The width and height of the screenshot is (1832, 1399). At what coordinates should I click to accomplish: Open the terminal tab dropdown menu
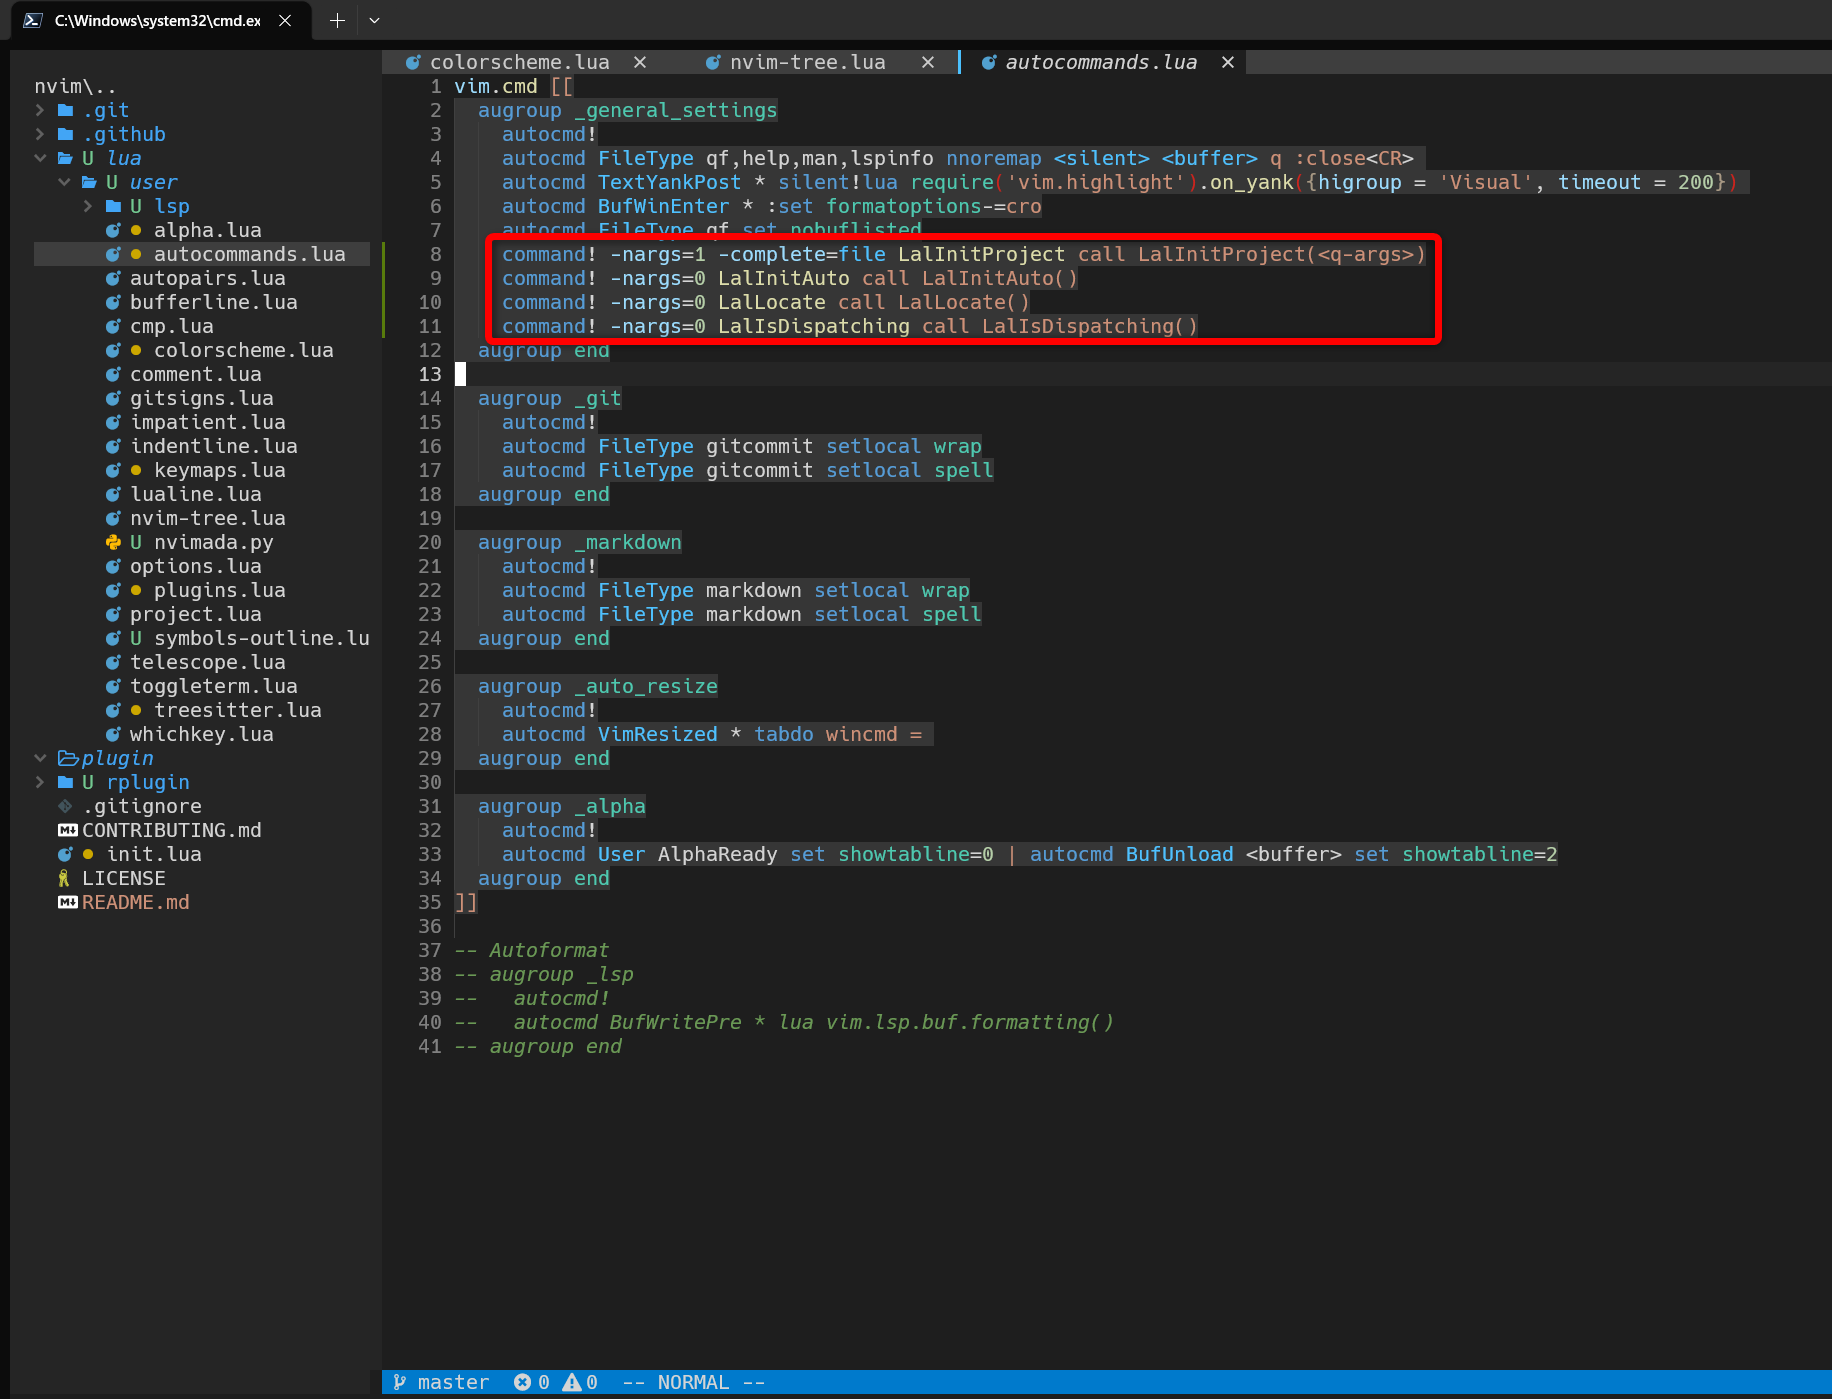coord(374,20)
